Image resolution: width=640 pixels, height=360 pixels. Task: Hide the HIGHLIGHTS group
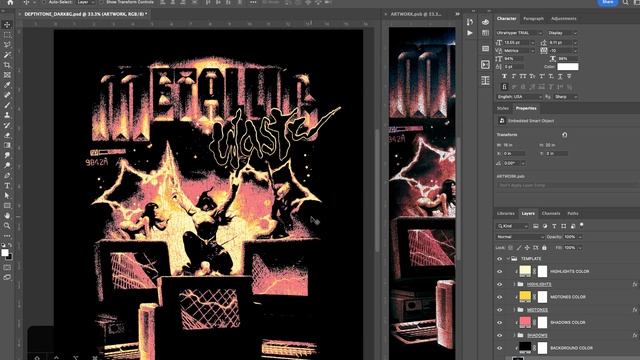click(500, 284)
